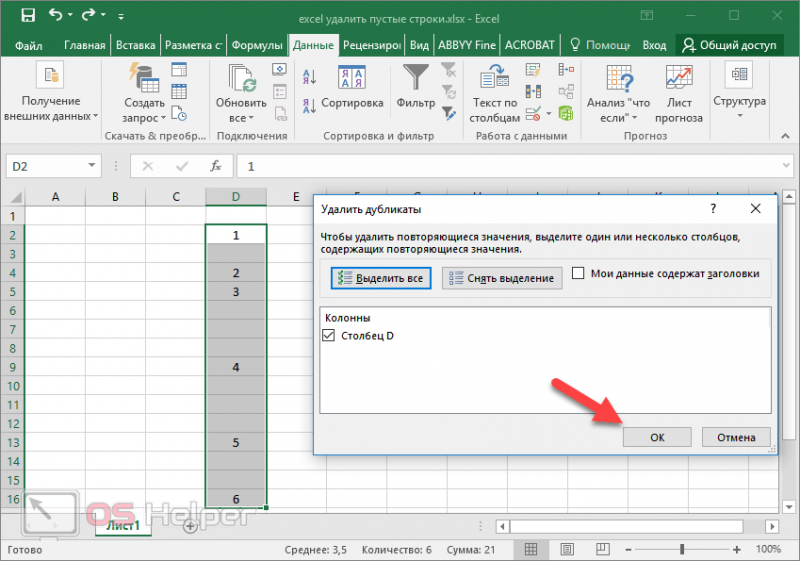The height and width of the screenshot is (561, 800).
Task: Click Text to Columns (Текст по столбцам) icon
Action: pos(494,78)
